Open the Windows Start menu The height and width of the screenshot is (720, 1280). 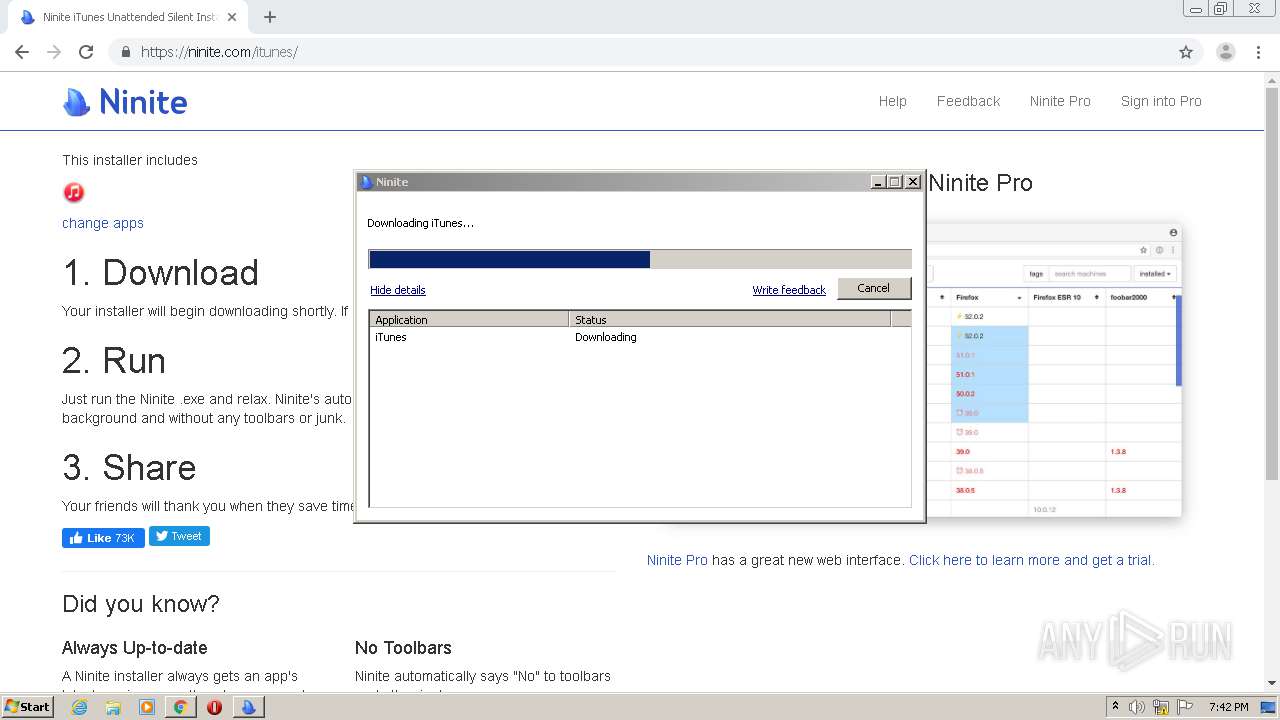27,707
